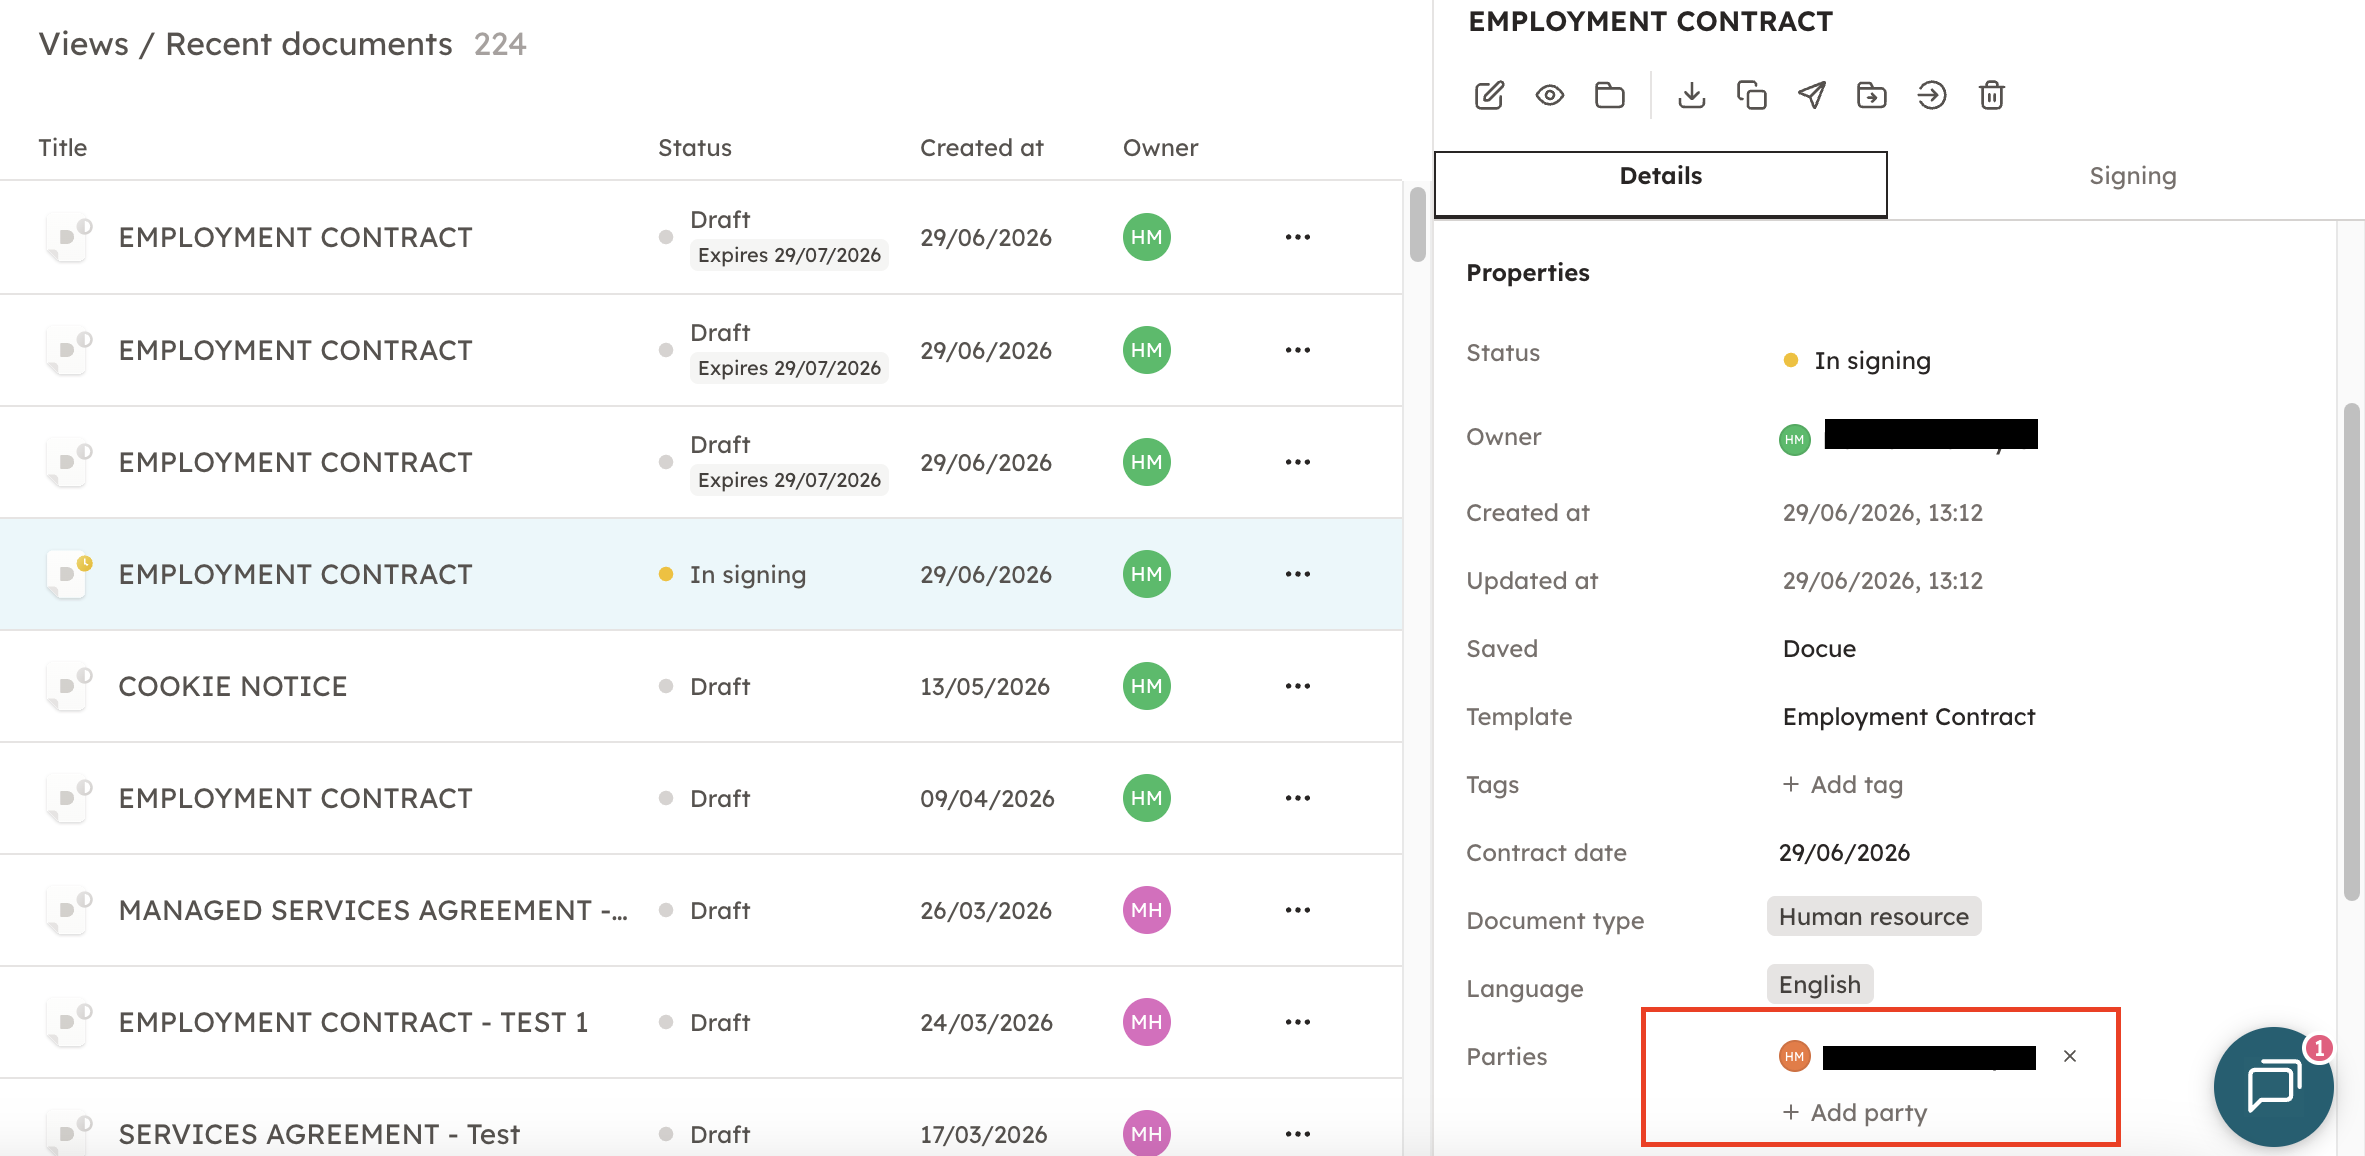The width and height of the screenshot is (2365, 1156).
Task: Click the Recent documents count 224
Action: [x=500, y=44]
